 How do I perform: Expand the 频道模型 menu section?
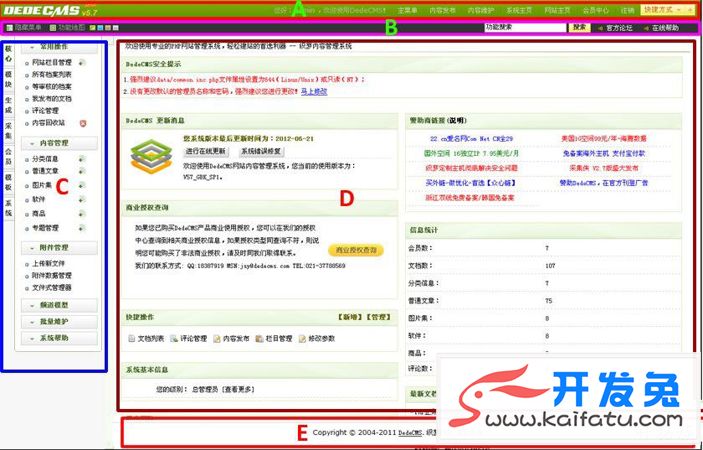59,305
